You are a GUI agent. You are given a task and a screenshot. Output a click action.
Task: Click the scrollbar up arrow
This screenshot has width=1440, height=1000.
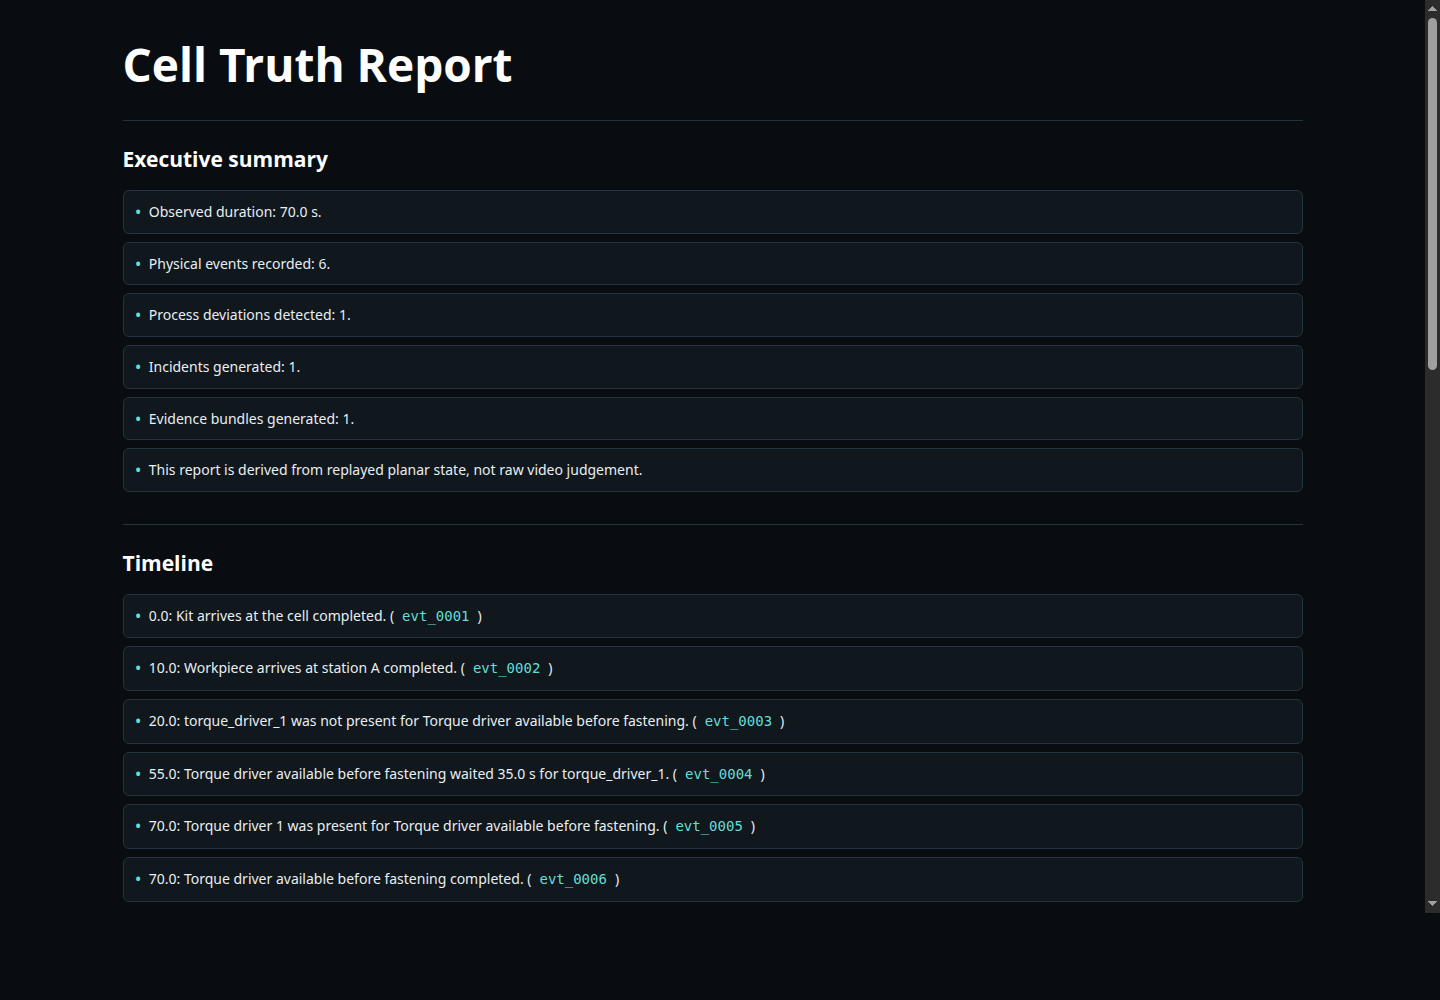(1432, 7)
